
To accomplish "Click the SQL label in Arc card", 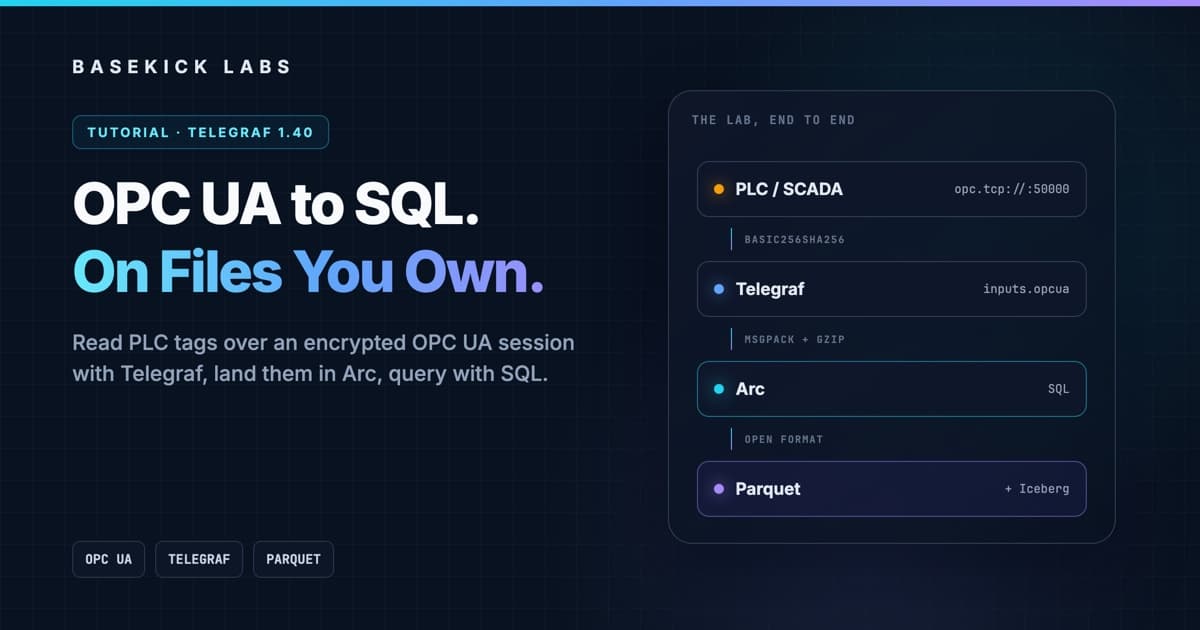I will 1058,389.
